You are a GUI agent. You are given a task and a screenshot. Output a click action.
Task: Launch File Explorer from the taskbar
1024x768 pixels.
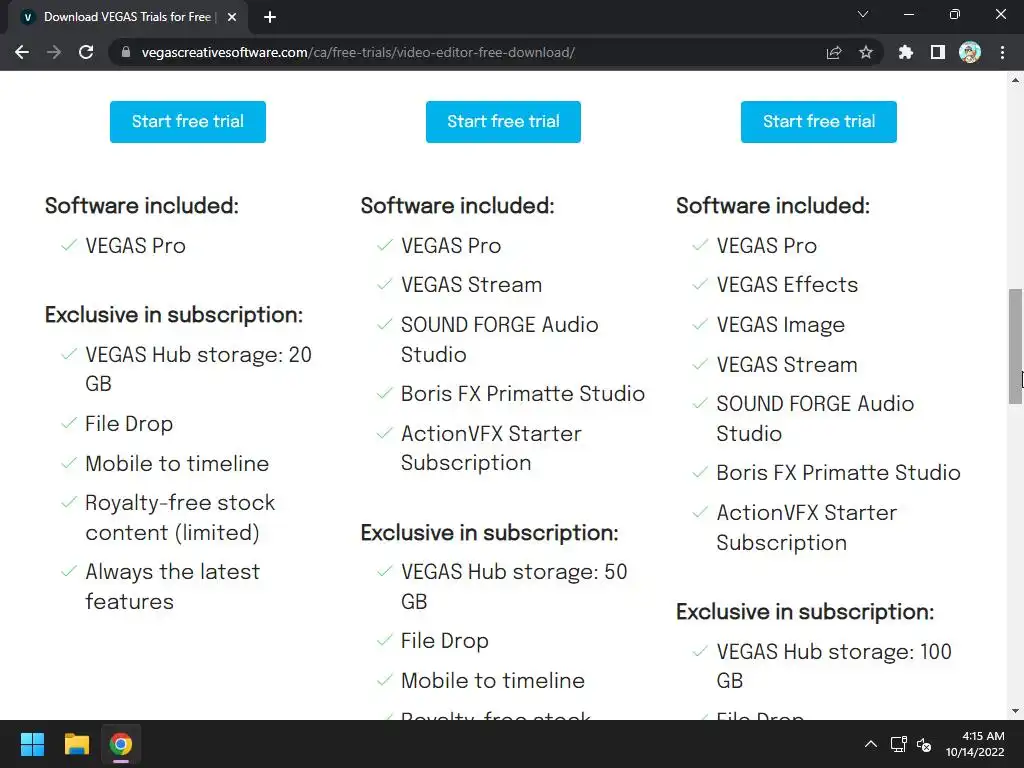pyautogui.click(x=77, y=744)
